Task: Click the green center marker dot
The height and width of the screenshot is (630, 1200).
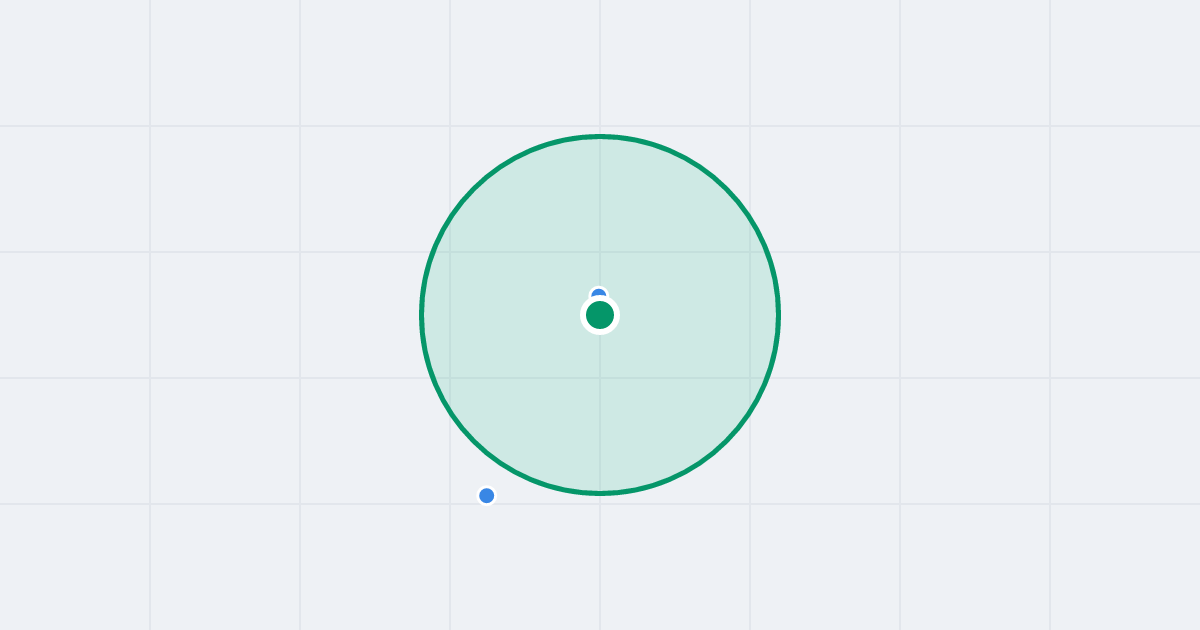Action: click(x=600, y=315)
